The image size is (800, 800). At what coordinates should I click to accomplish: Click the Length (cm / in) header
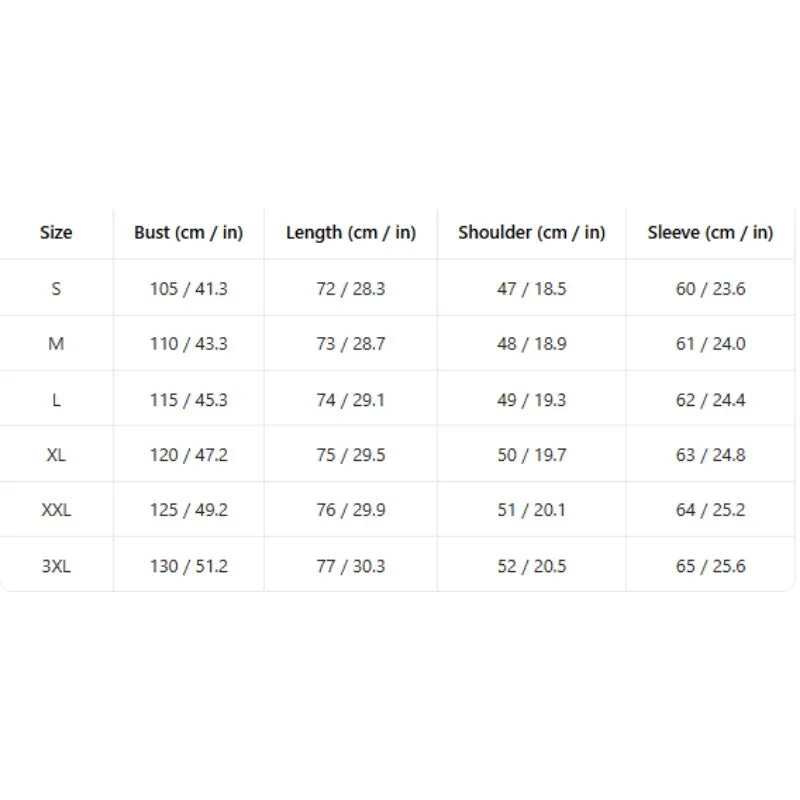(351, 233)
